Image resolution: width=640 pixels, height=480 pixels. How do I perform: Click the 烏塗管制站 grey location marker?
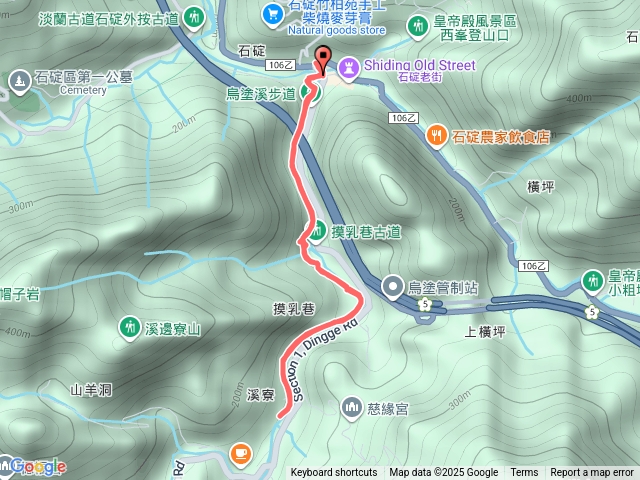[393, 287]
